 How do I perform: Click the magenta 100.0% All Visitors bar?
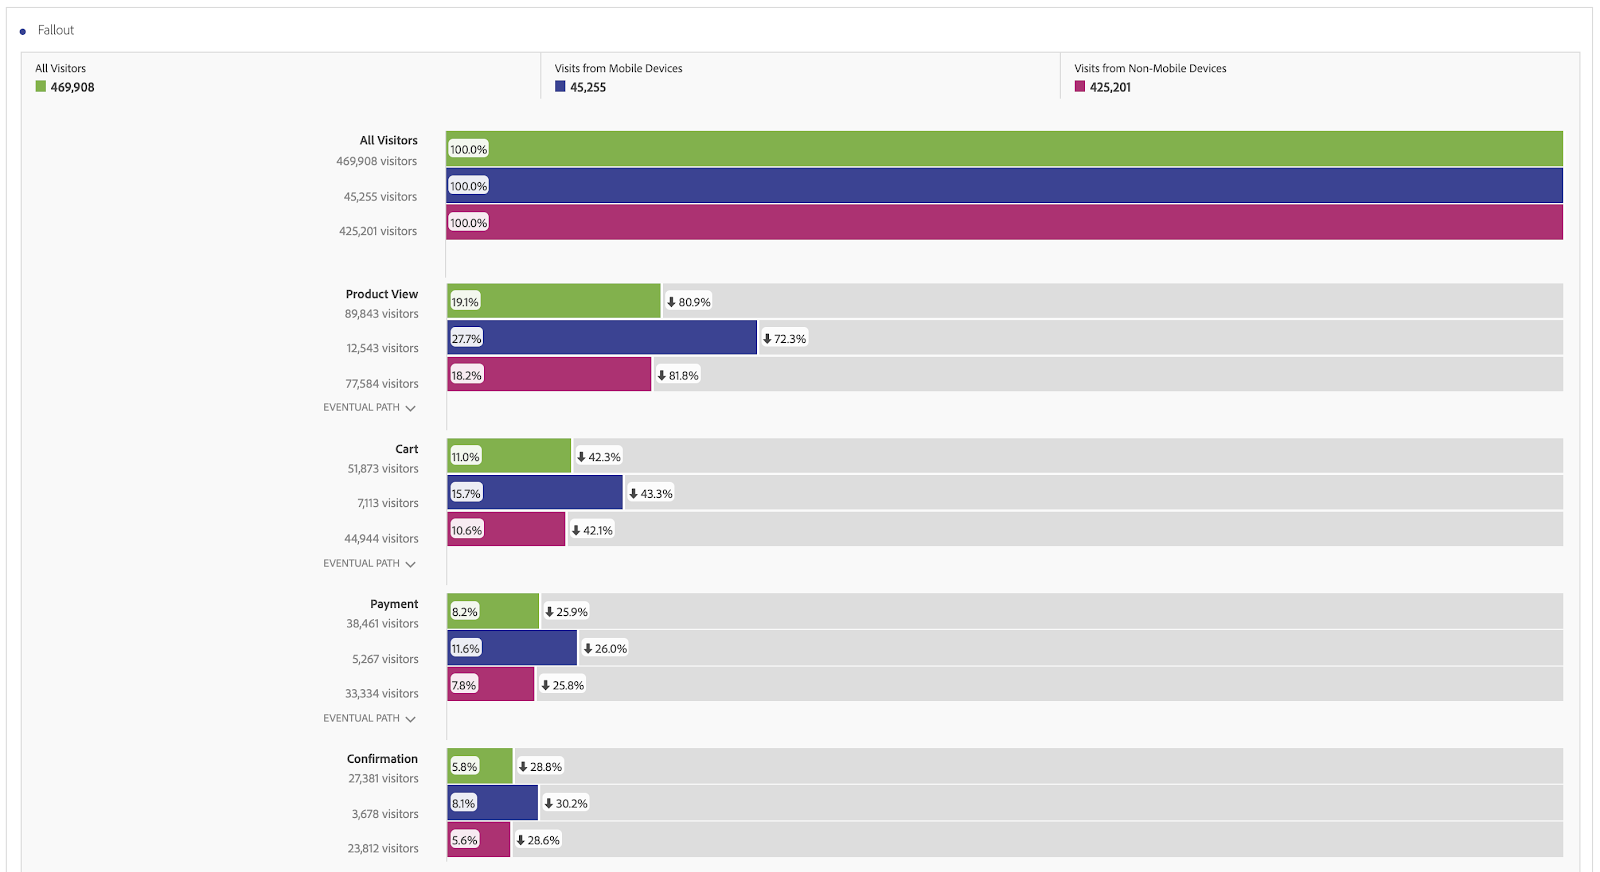coord(1005,222)
